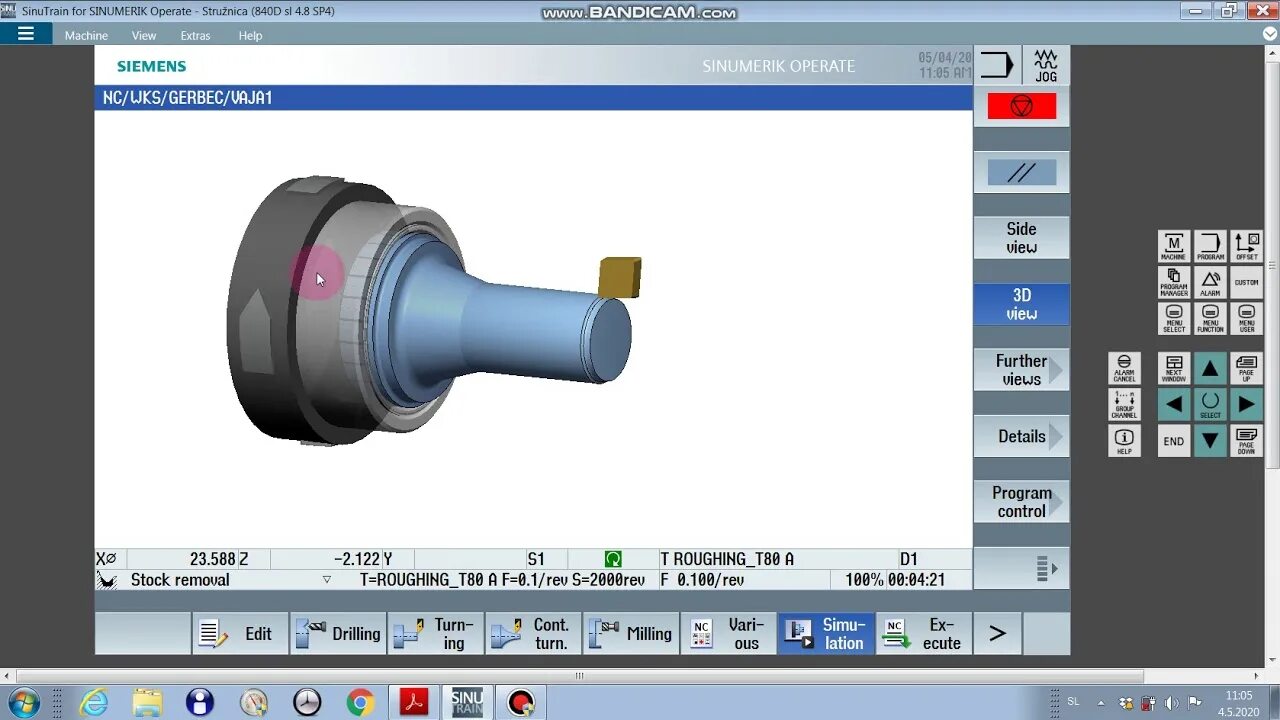Select the Simulation softkey

pyautogui.click(x=827, y=633)
